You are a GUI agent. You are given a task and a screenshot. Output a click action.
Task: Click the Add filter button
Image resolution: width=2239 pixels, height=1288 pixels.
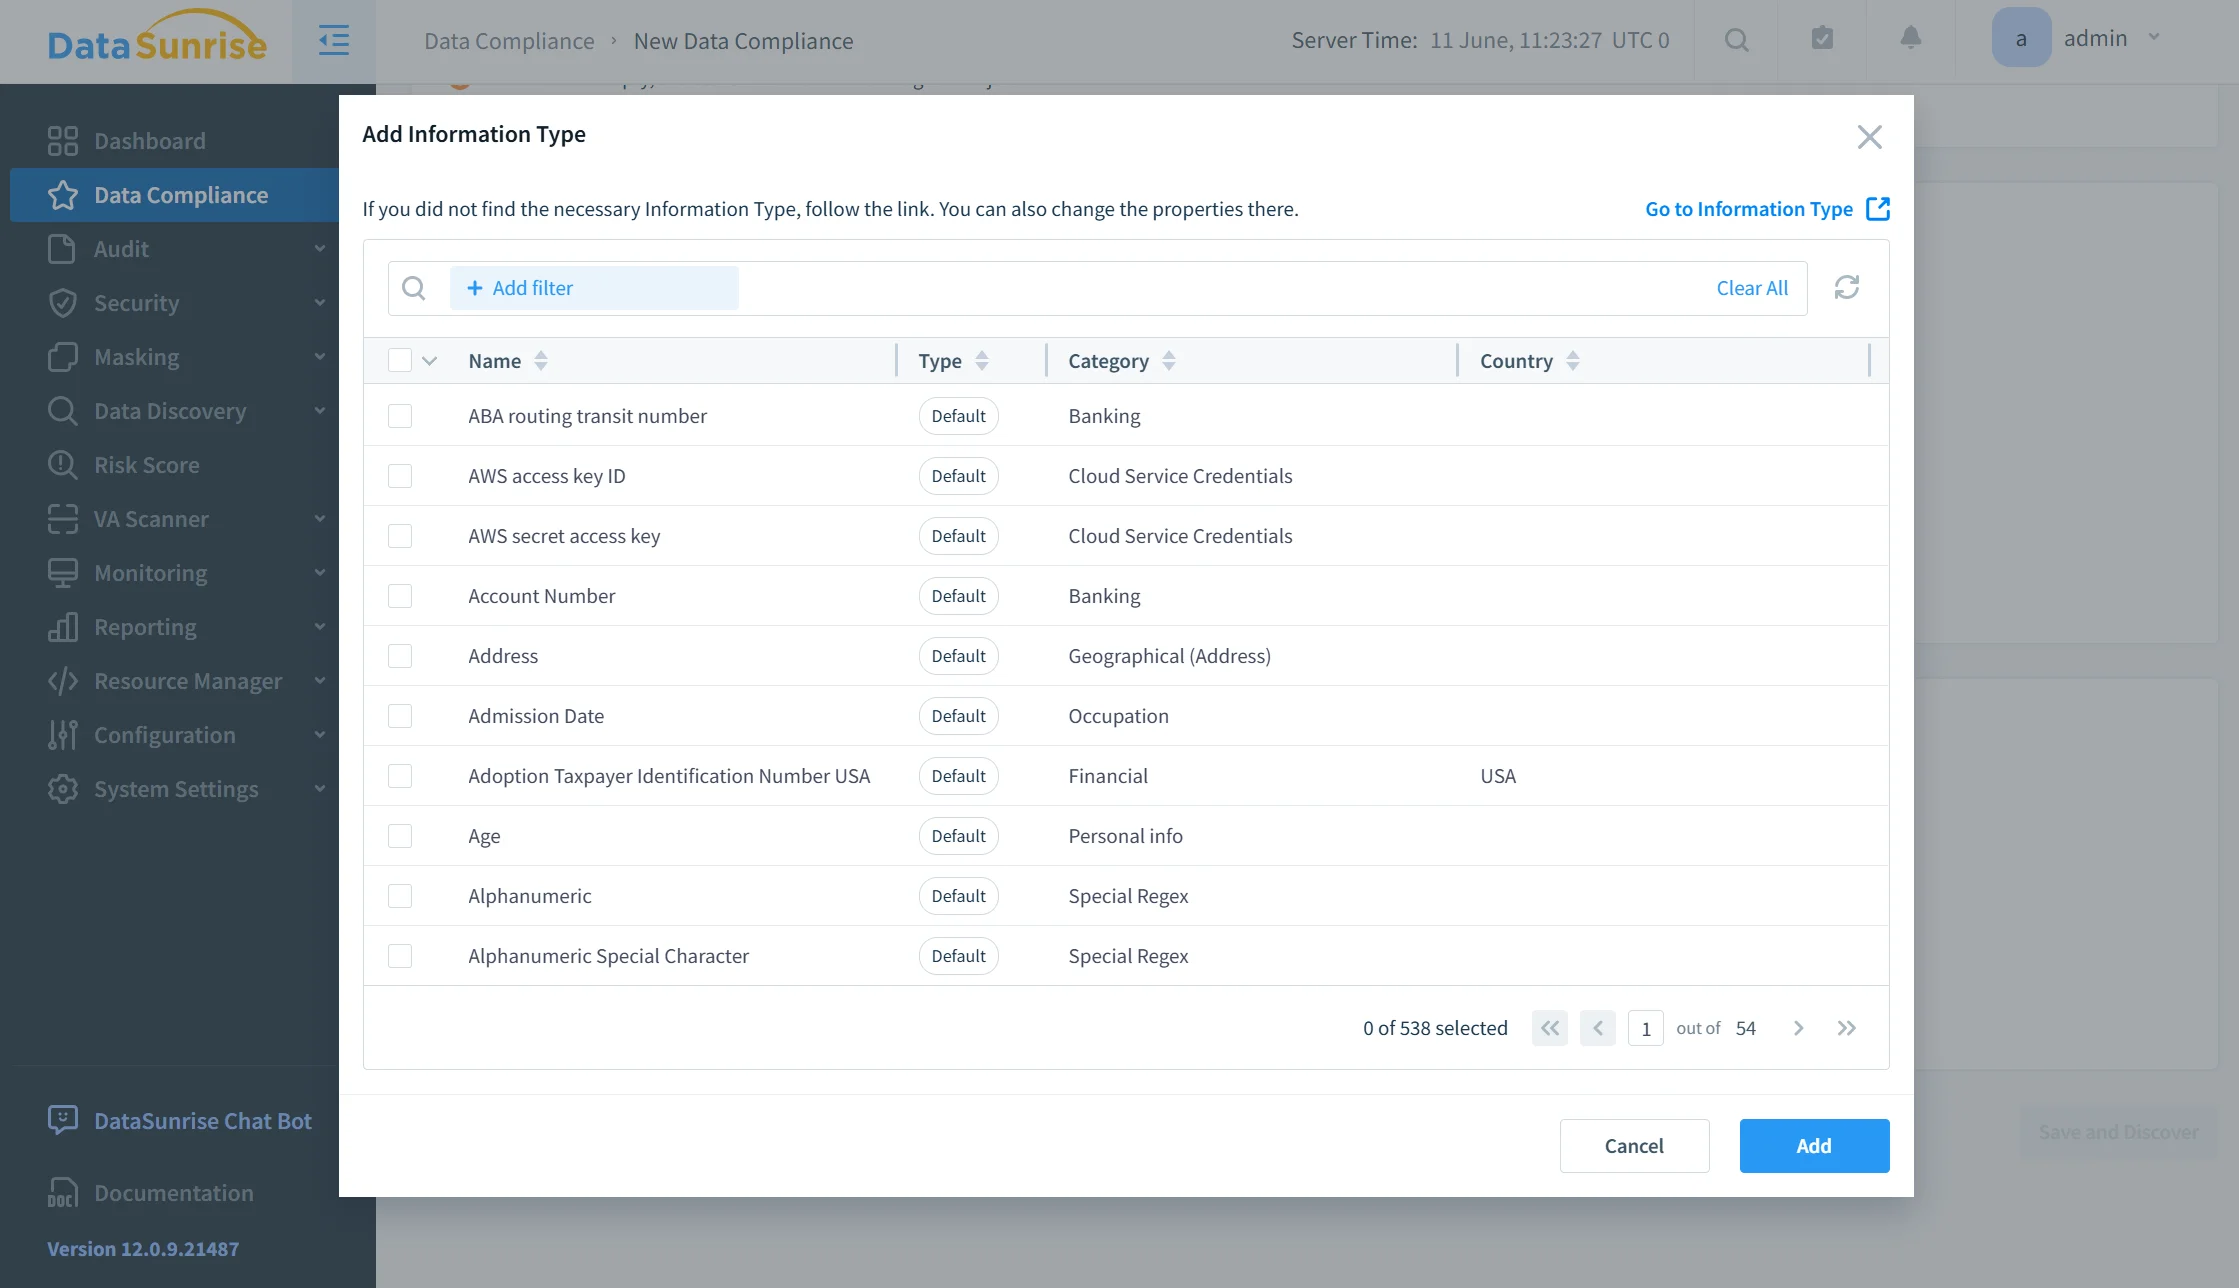point(594,288)
